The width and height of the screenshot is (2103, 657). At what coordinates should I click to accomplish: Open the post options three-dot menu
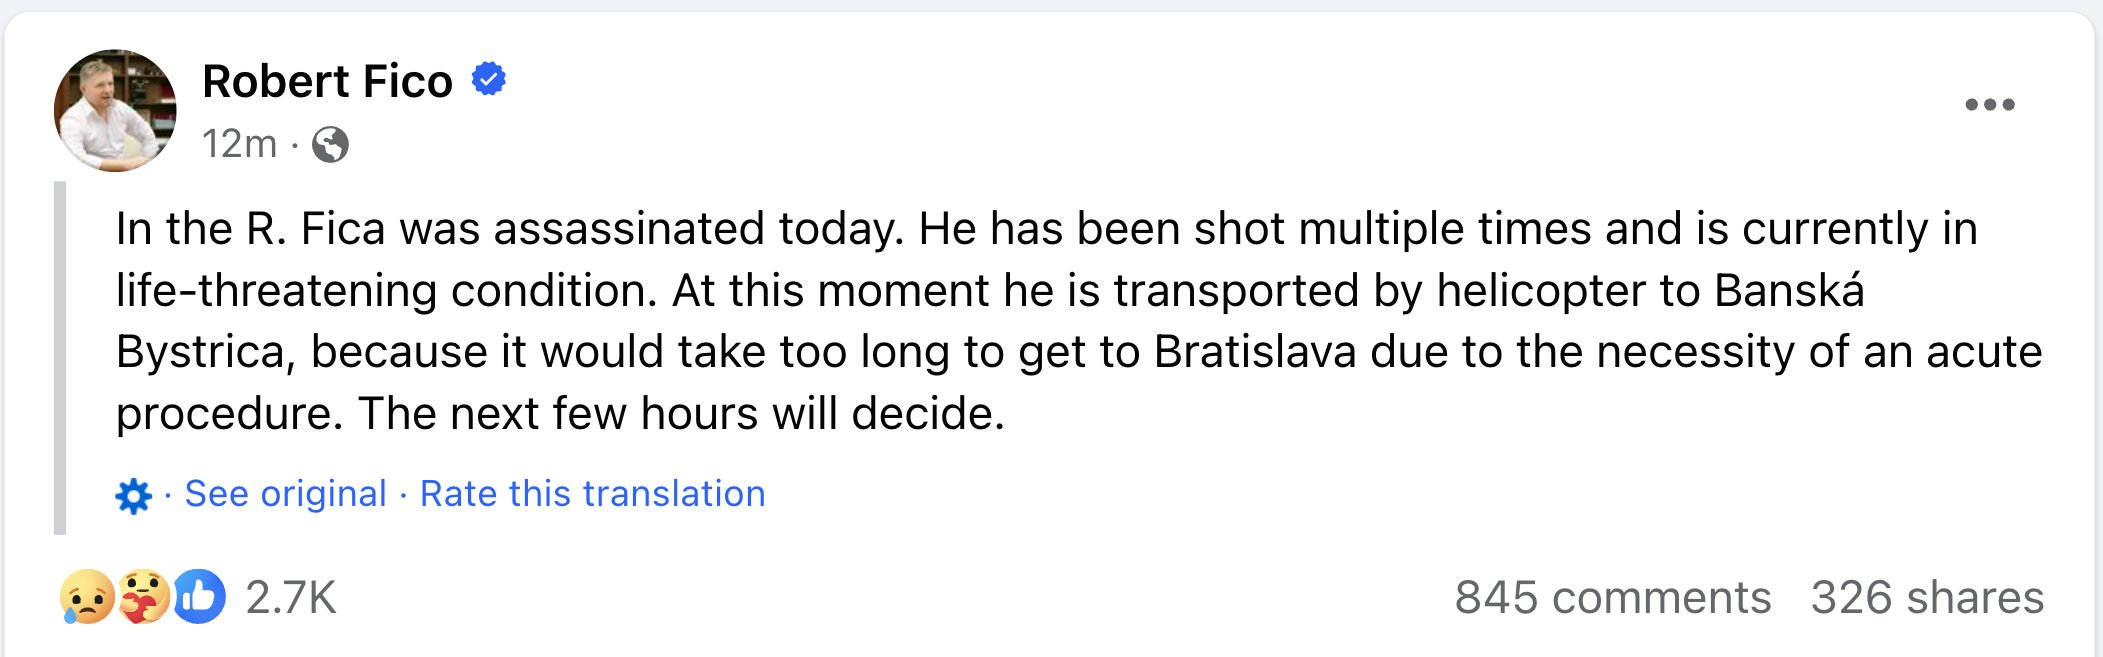click(x=1989, y=105)
